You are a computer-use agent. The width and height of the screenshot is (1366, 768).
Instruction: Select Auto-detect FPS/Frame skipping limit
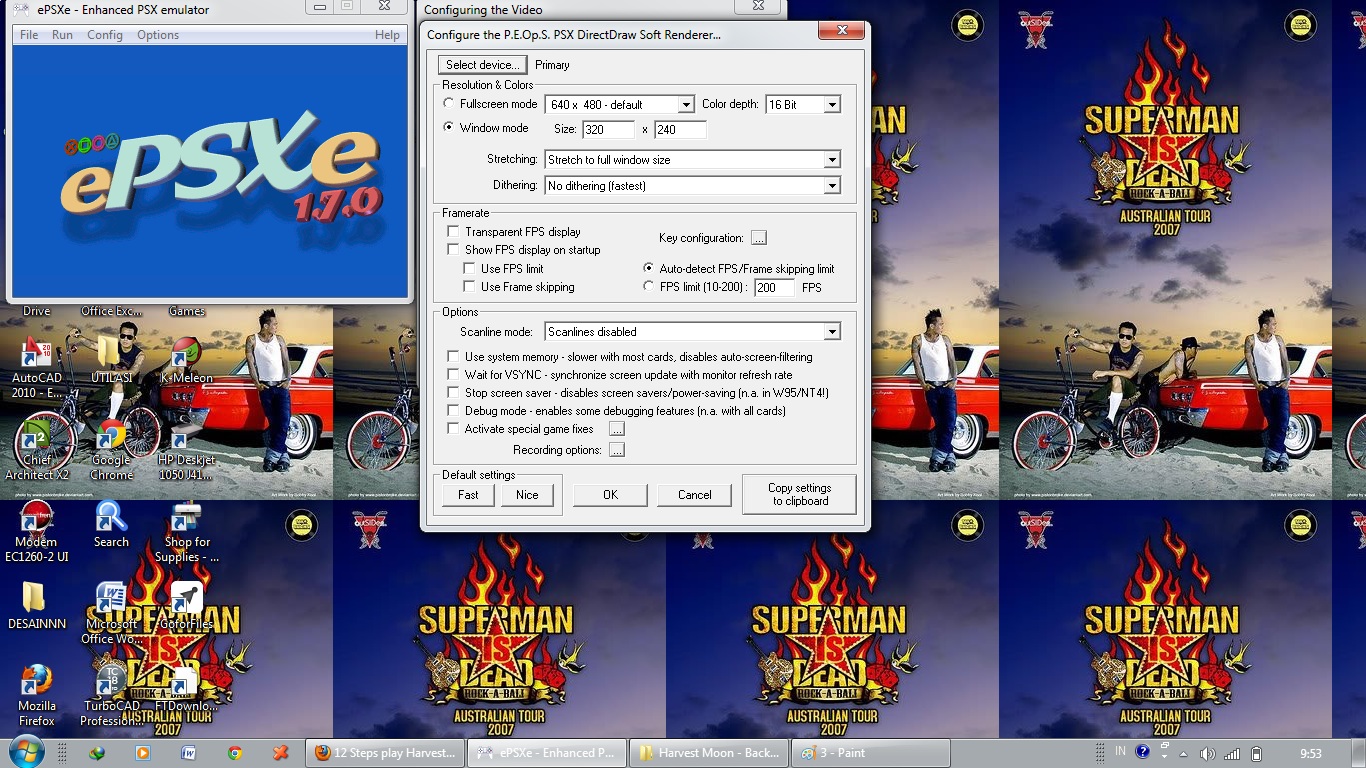click(649, 268)
